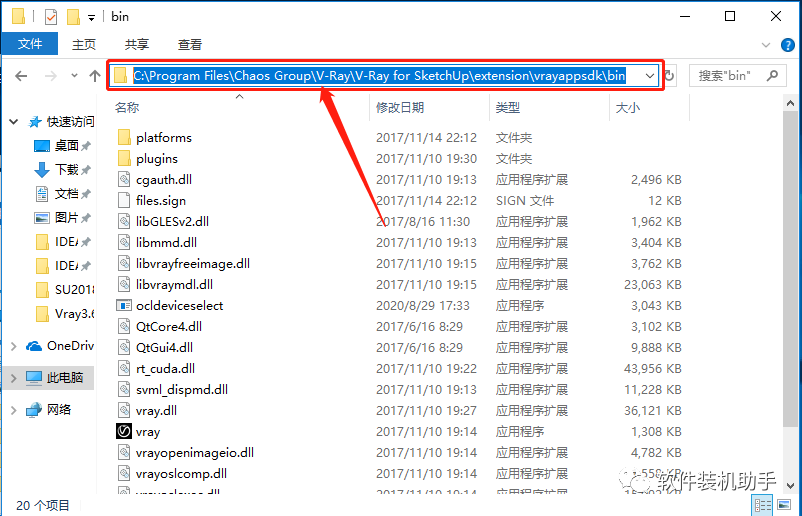802x516 pixels.
Task: Sort by the 类型 column header
Action: (x=508, y=107)
